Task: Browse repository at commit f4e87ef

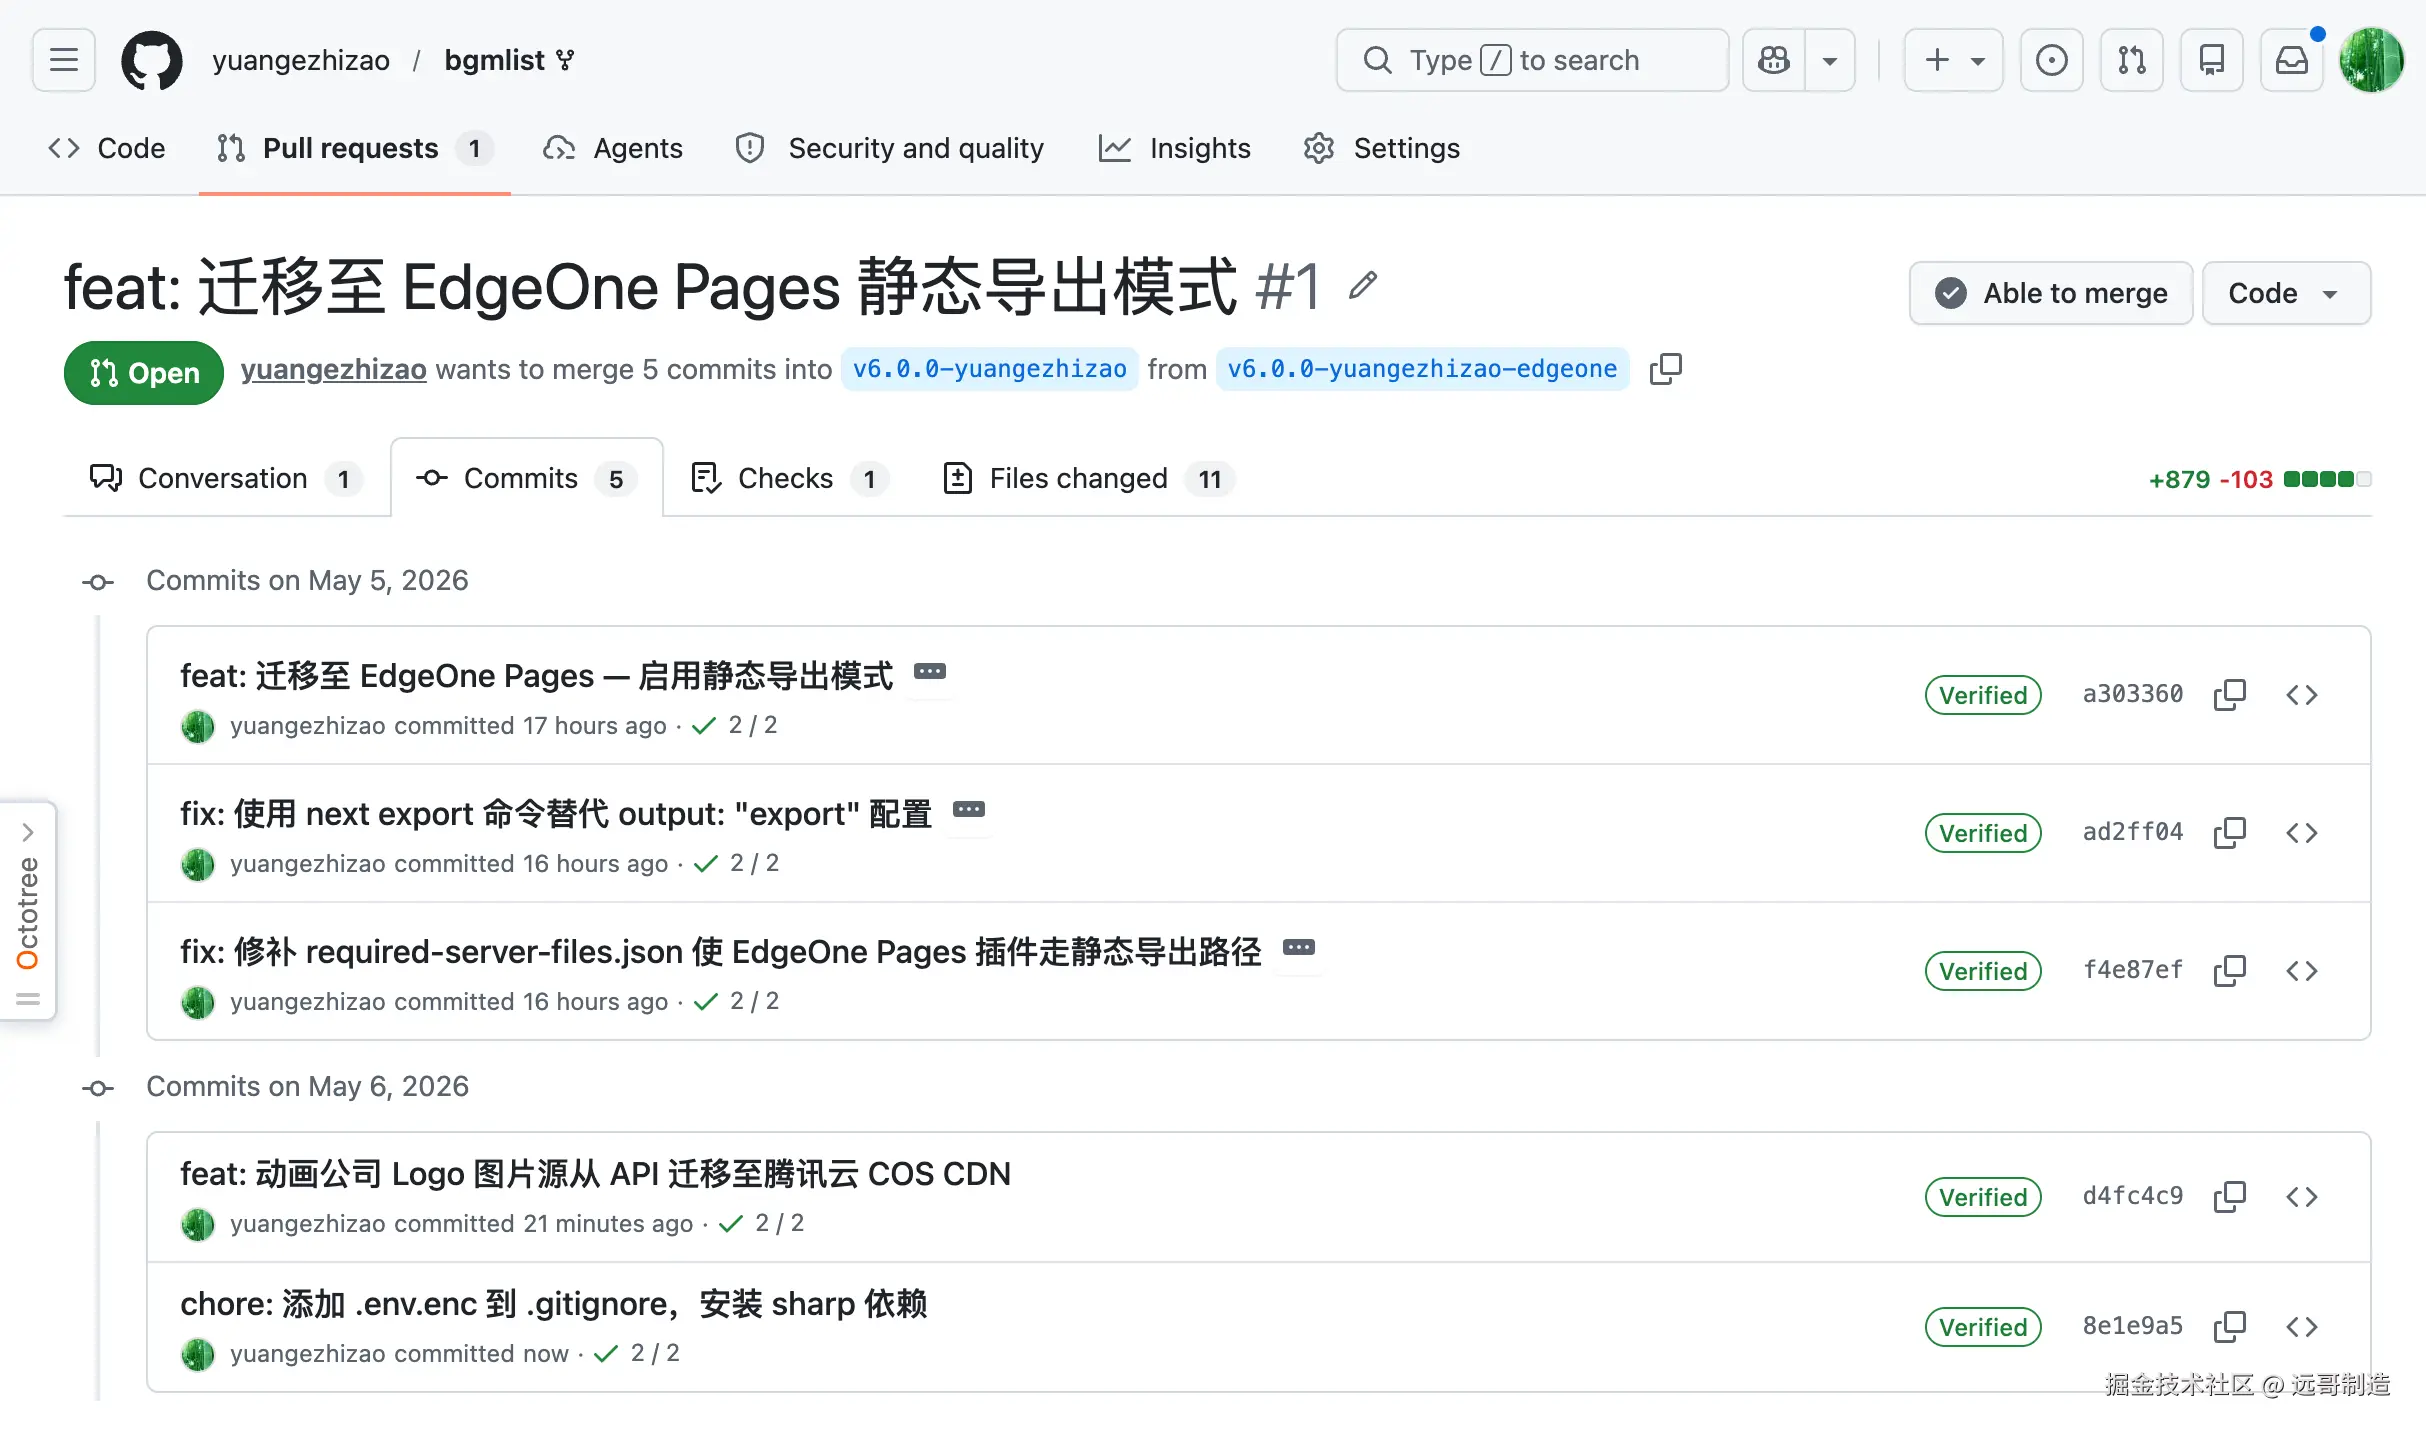Action: coord(2302,970)
